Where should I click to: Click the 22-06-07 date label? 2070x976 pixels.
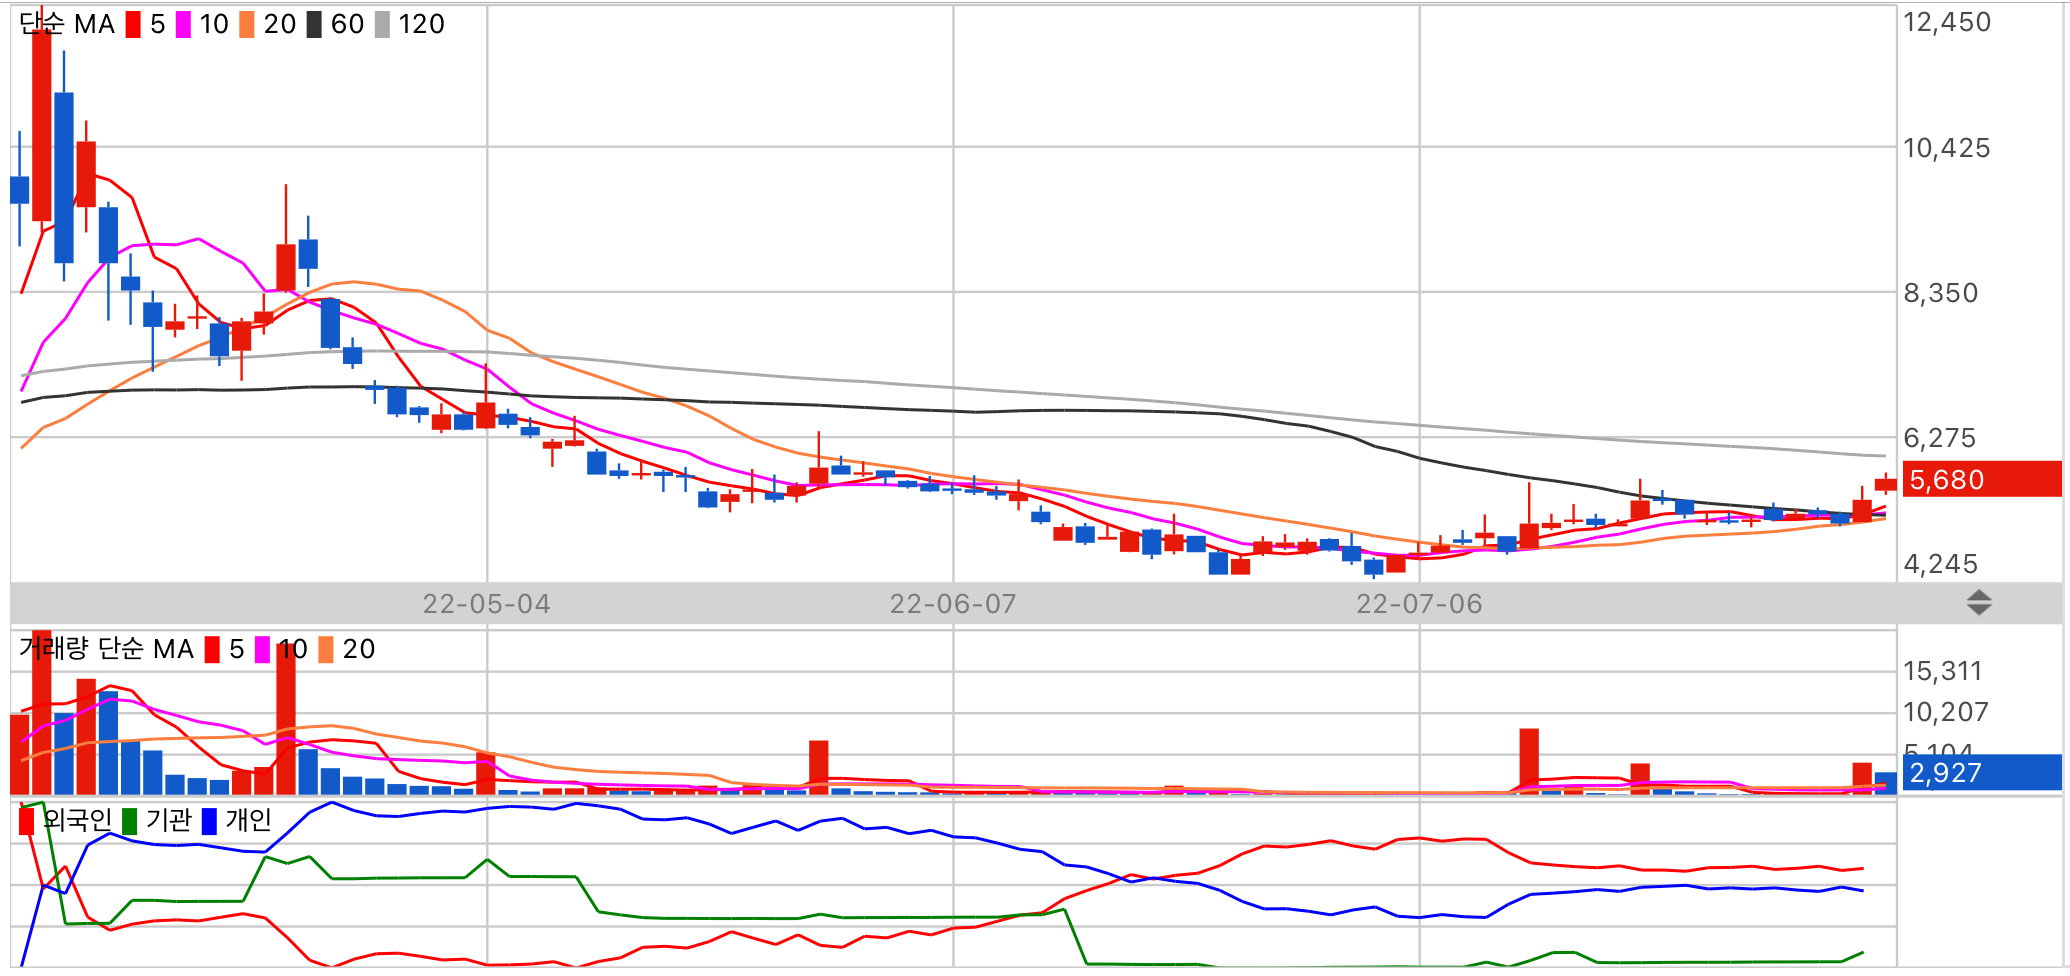(953, 604)
